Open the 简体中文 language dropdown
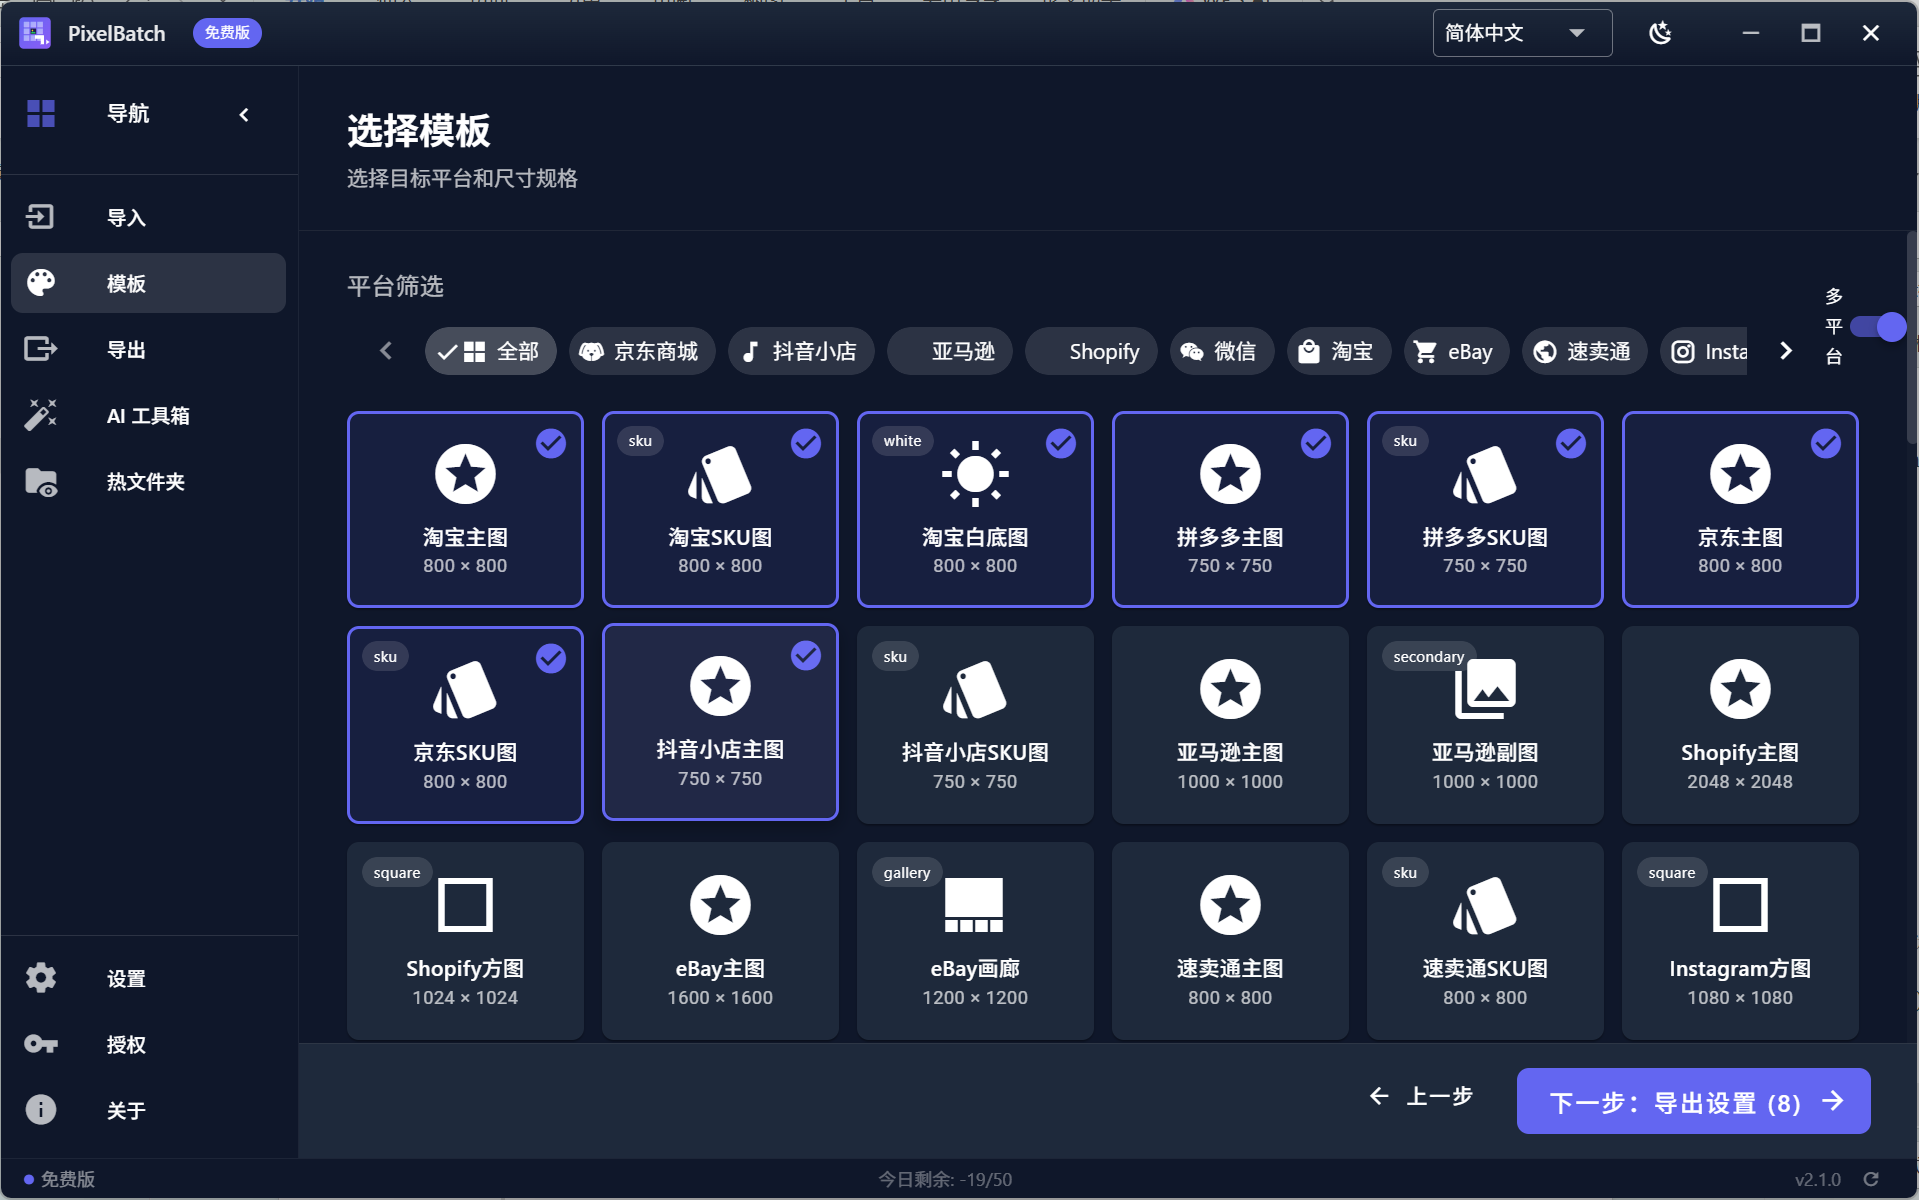Viewport: 1919px width, 1200px height. pyautogui.click(x=1522, y=33)
